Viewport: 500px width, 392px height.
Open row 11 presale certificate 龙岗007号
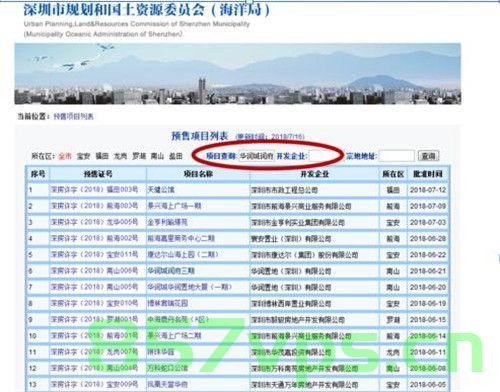(x=94, y=352)
